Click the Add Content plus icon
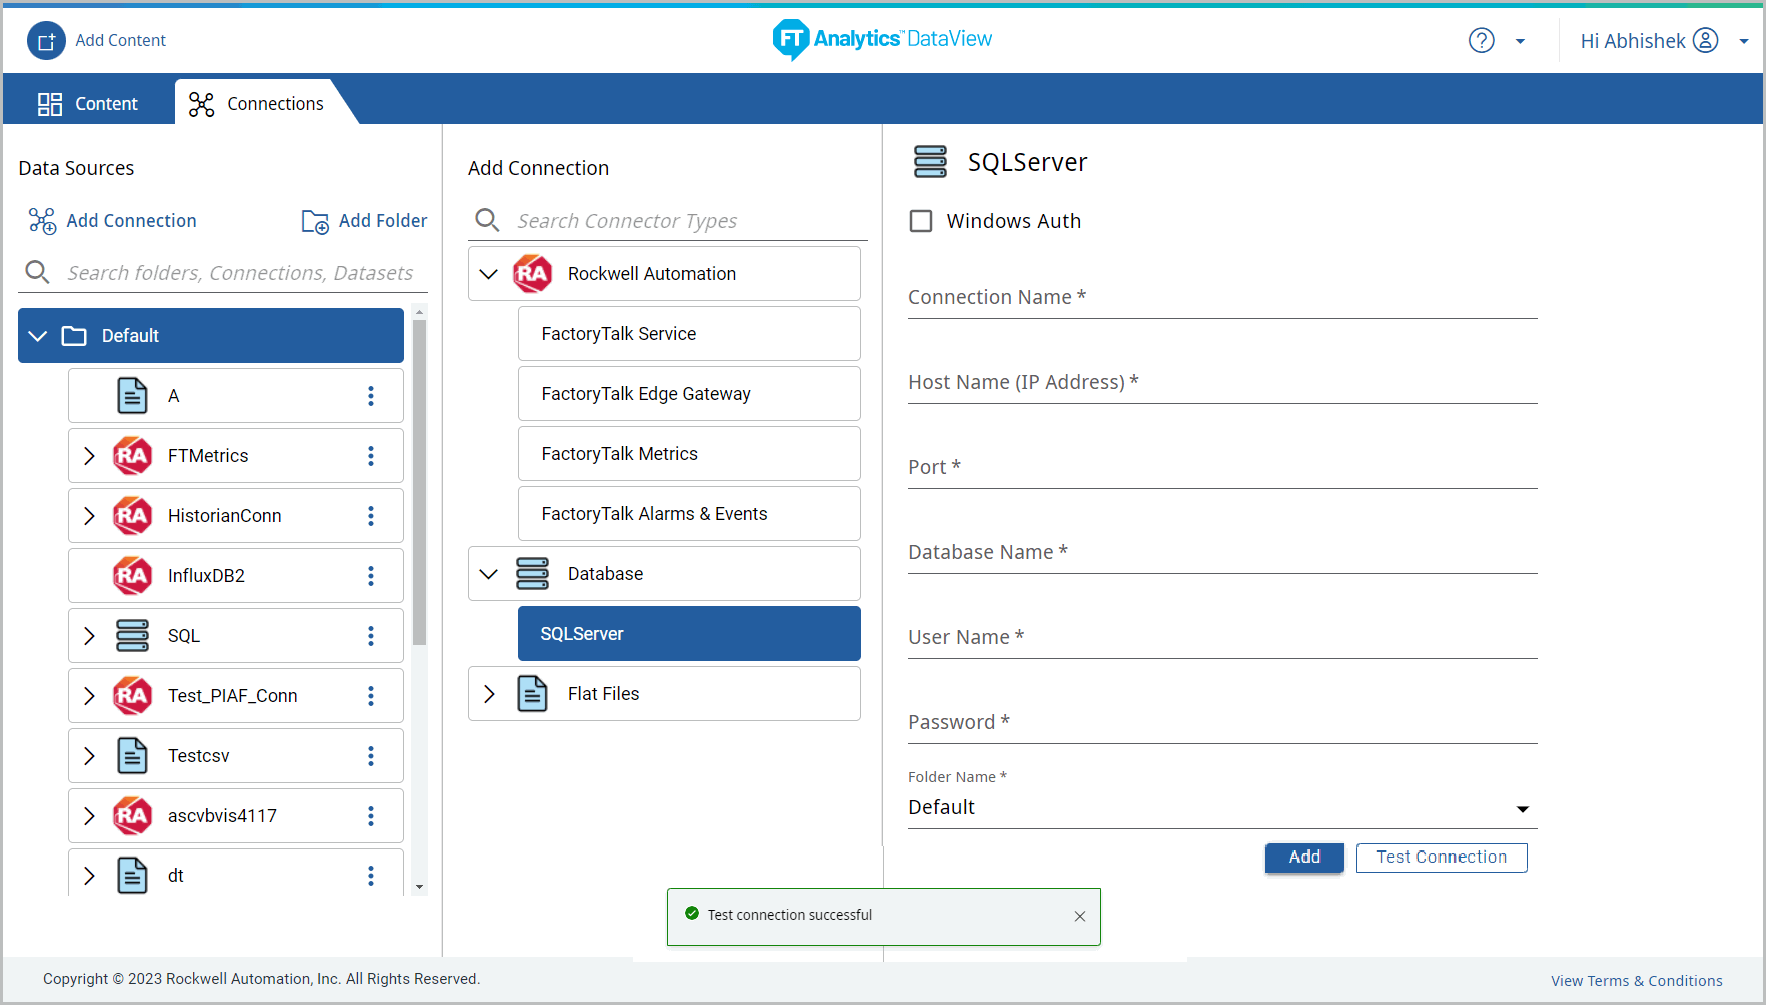This screenshot has width=1766, height=1005. point(46,41)
